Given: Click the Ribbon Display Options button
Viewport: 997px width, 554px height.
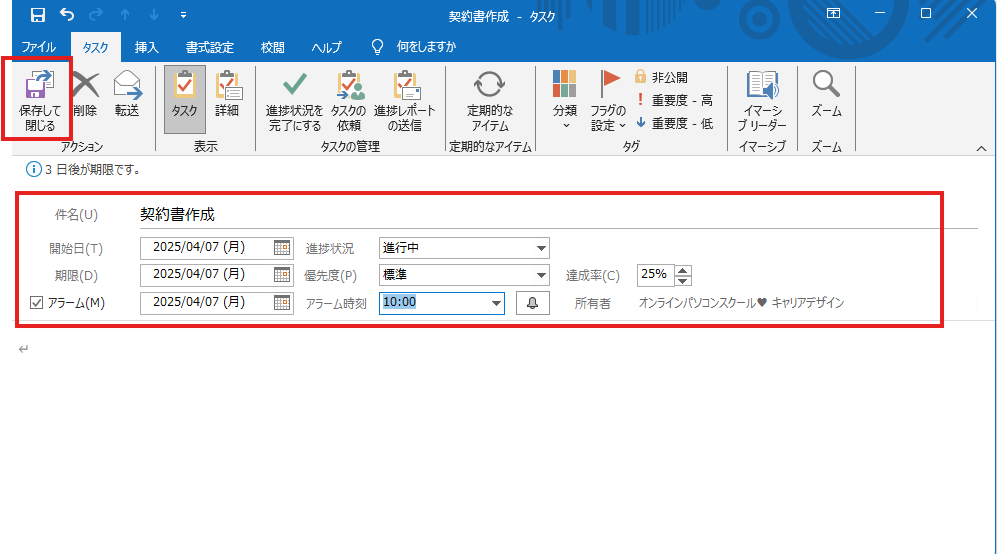Looking at the screenshot, I should [x=833, y=14].
